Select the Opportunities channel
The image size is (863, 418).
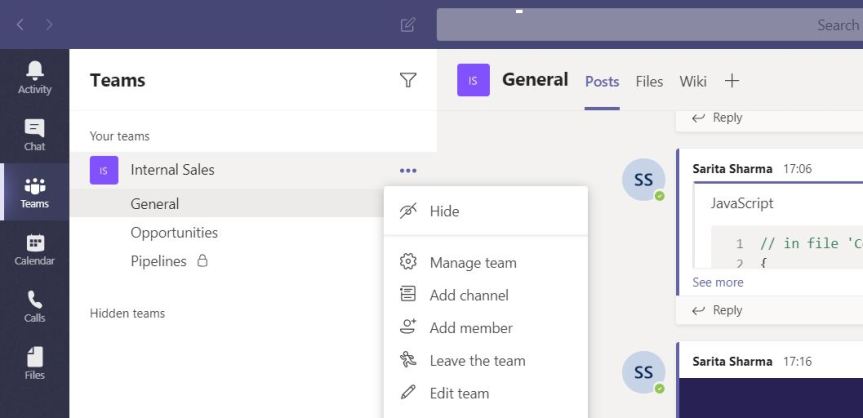pyautogui.click(x=173, y=232)
